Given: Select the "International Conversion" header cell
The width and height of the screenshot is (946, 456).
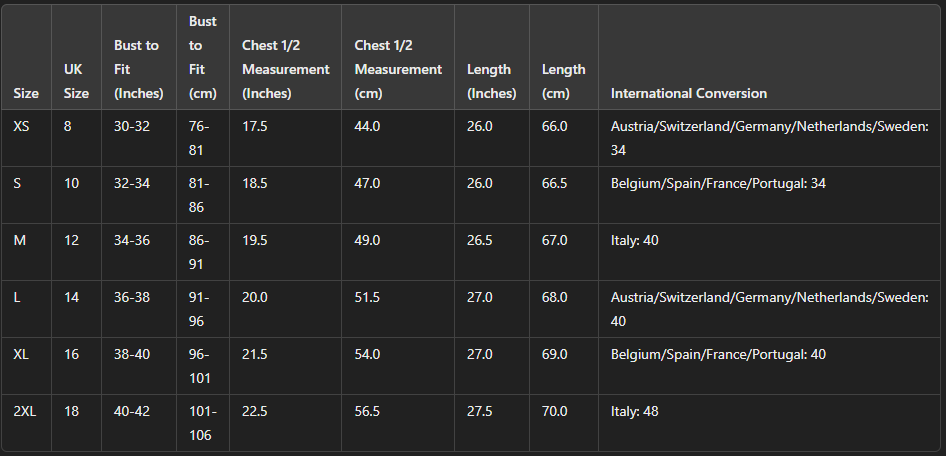Looking at the screenshot, I should tap(689, 93).
